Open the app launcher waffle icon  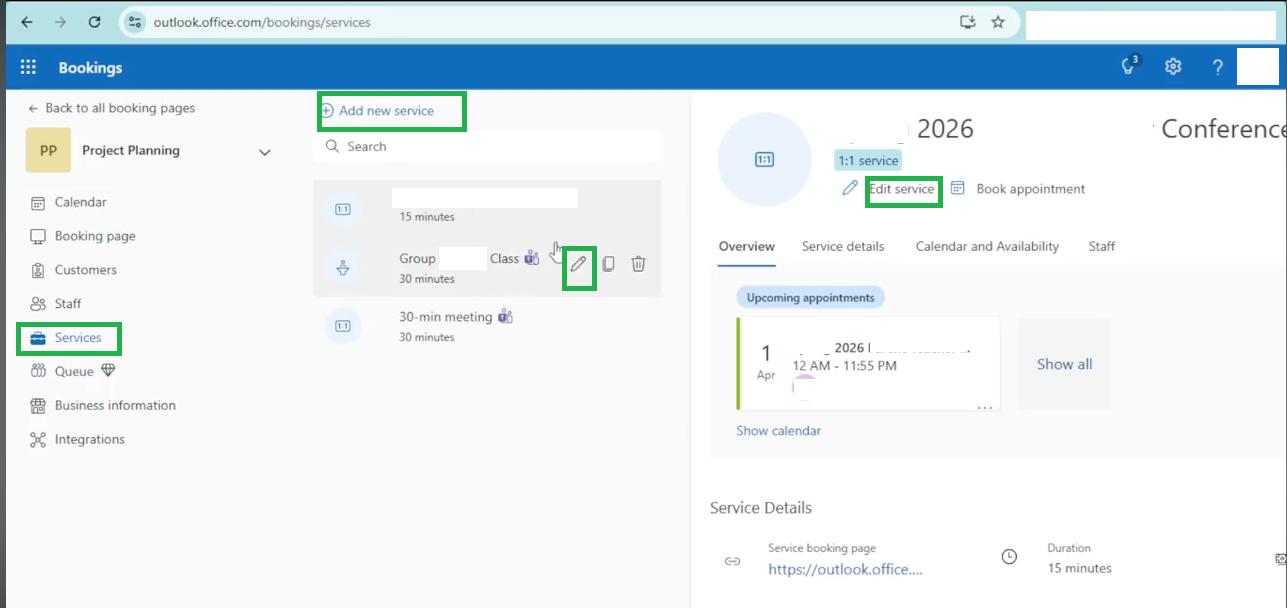click(x=28, y=67)
